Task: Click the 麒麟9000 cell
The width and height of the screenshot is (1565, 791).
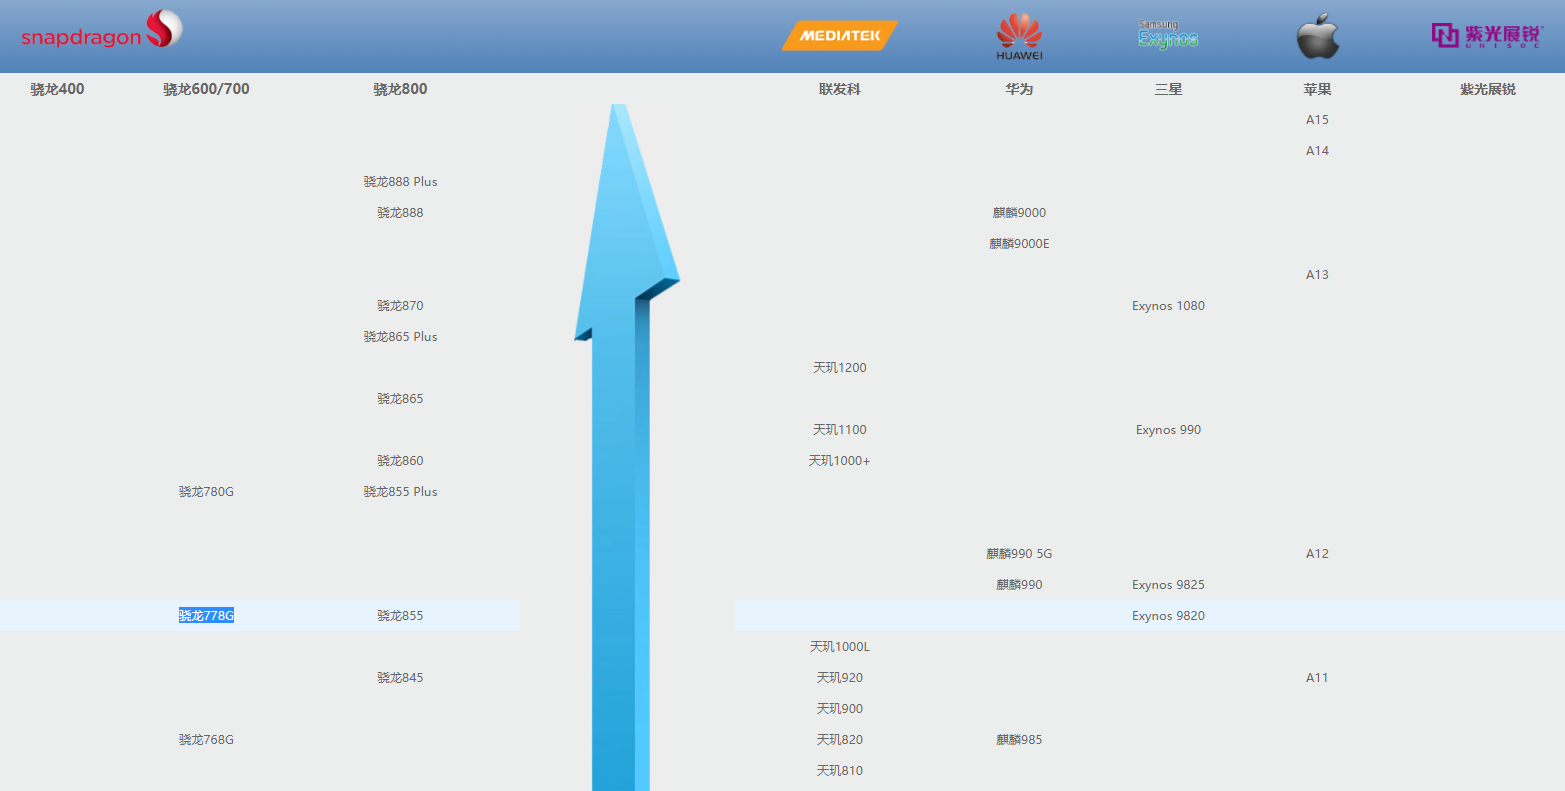Action: tap(1019, 213)
